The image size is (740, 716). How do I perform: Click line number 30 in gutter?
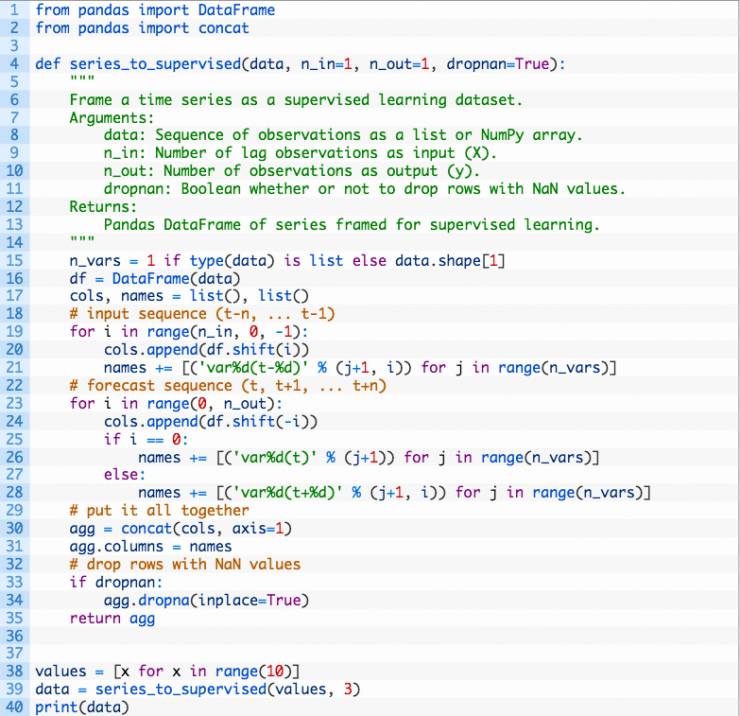tap(14, 529)
